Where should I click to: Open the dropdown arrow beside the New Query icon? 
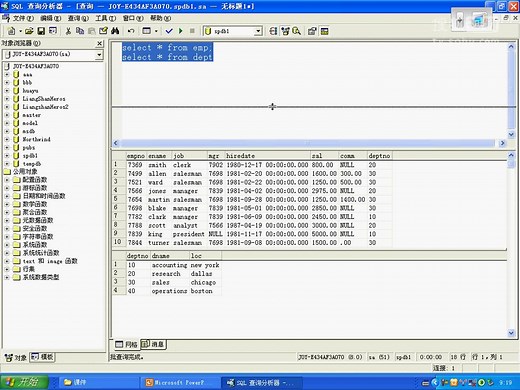tap(20, 31)
